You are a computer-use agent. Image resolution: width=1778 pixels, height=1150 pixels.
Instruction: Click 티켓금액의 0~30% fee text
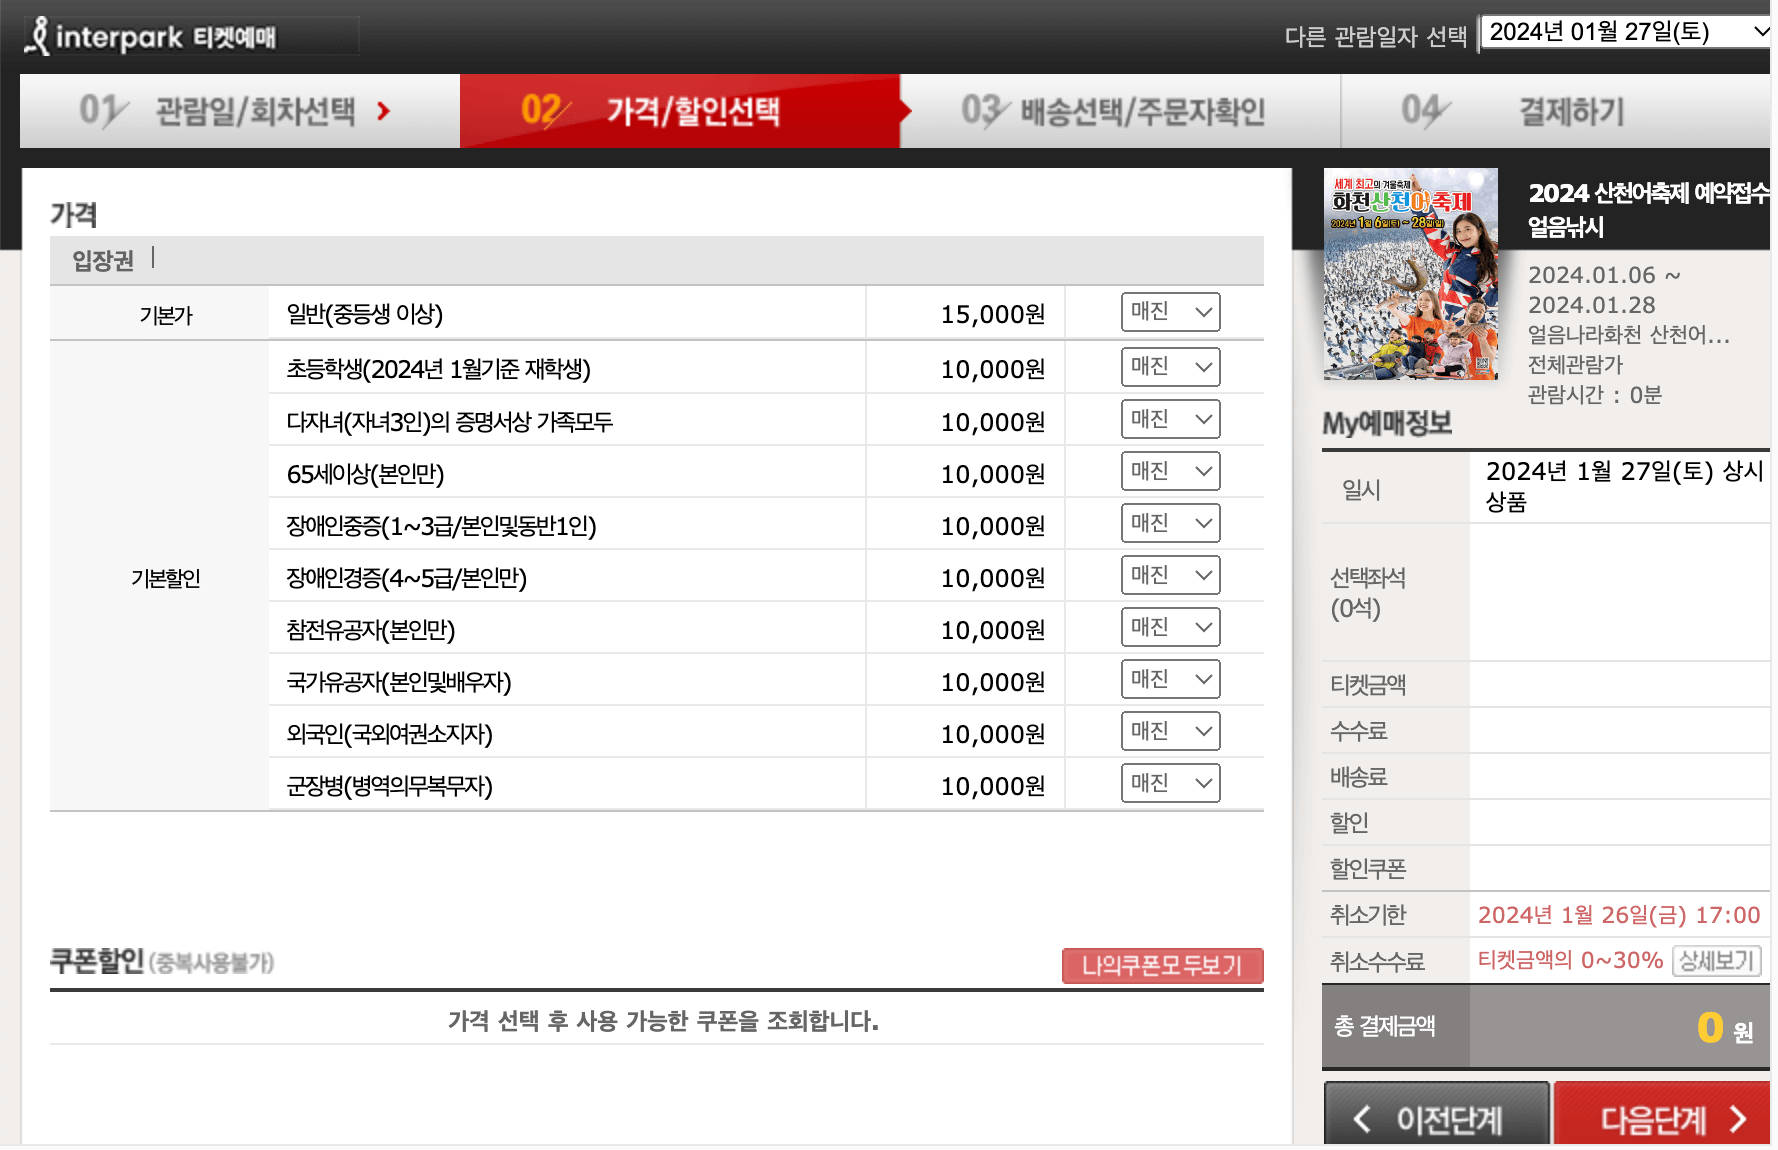tap(1570, 960)
